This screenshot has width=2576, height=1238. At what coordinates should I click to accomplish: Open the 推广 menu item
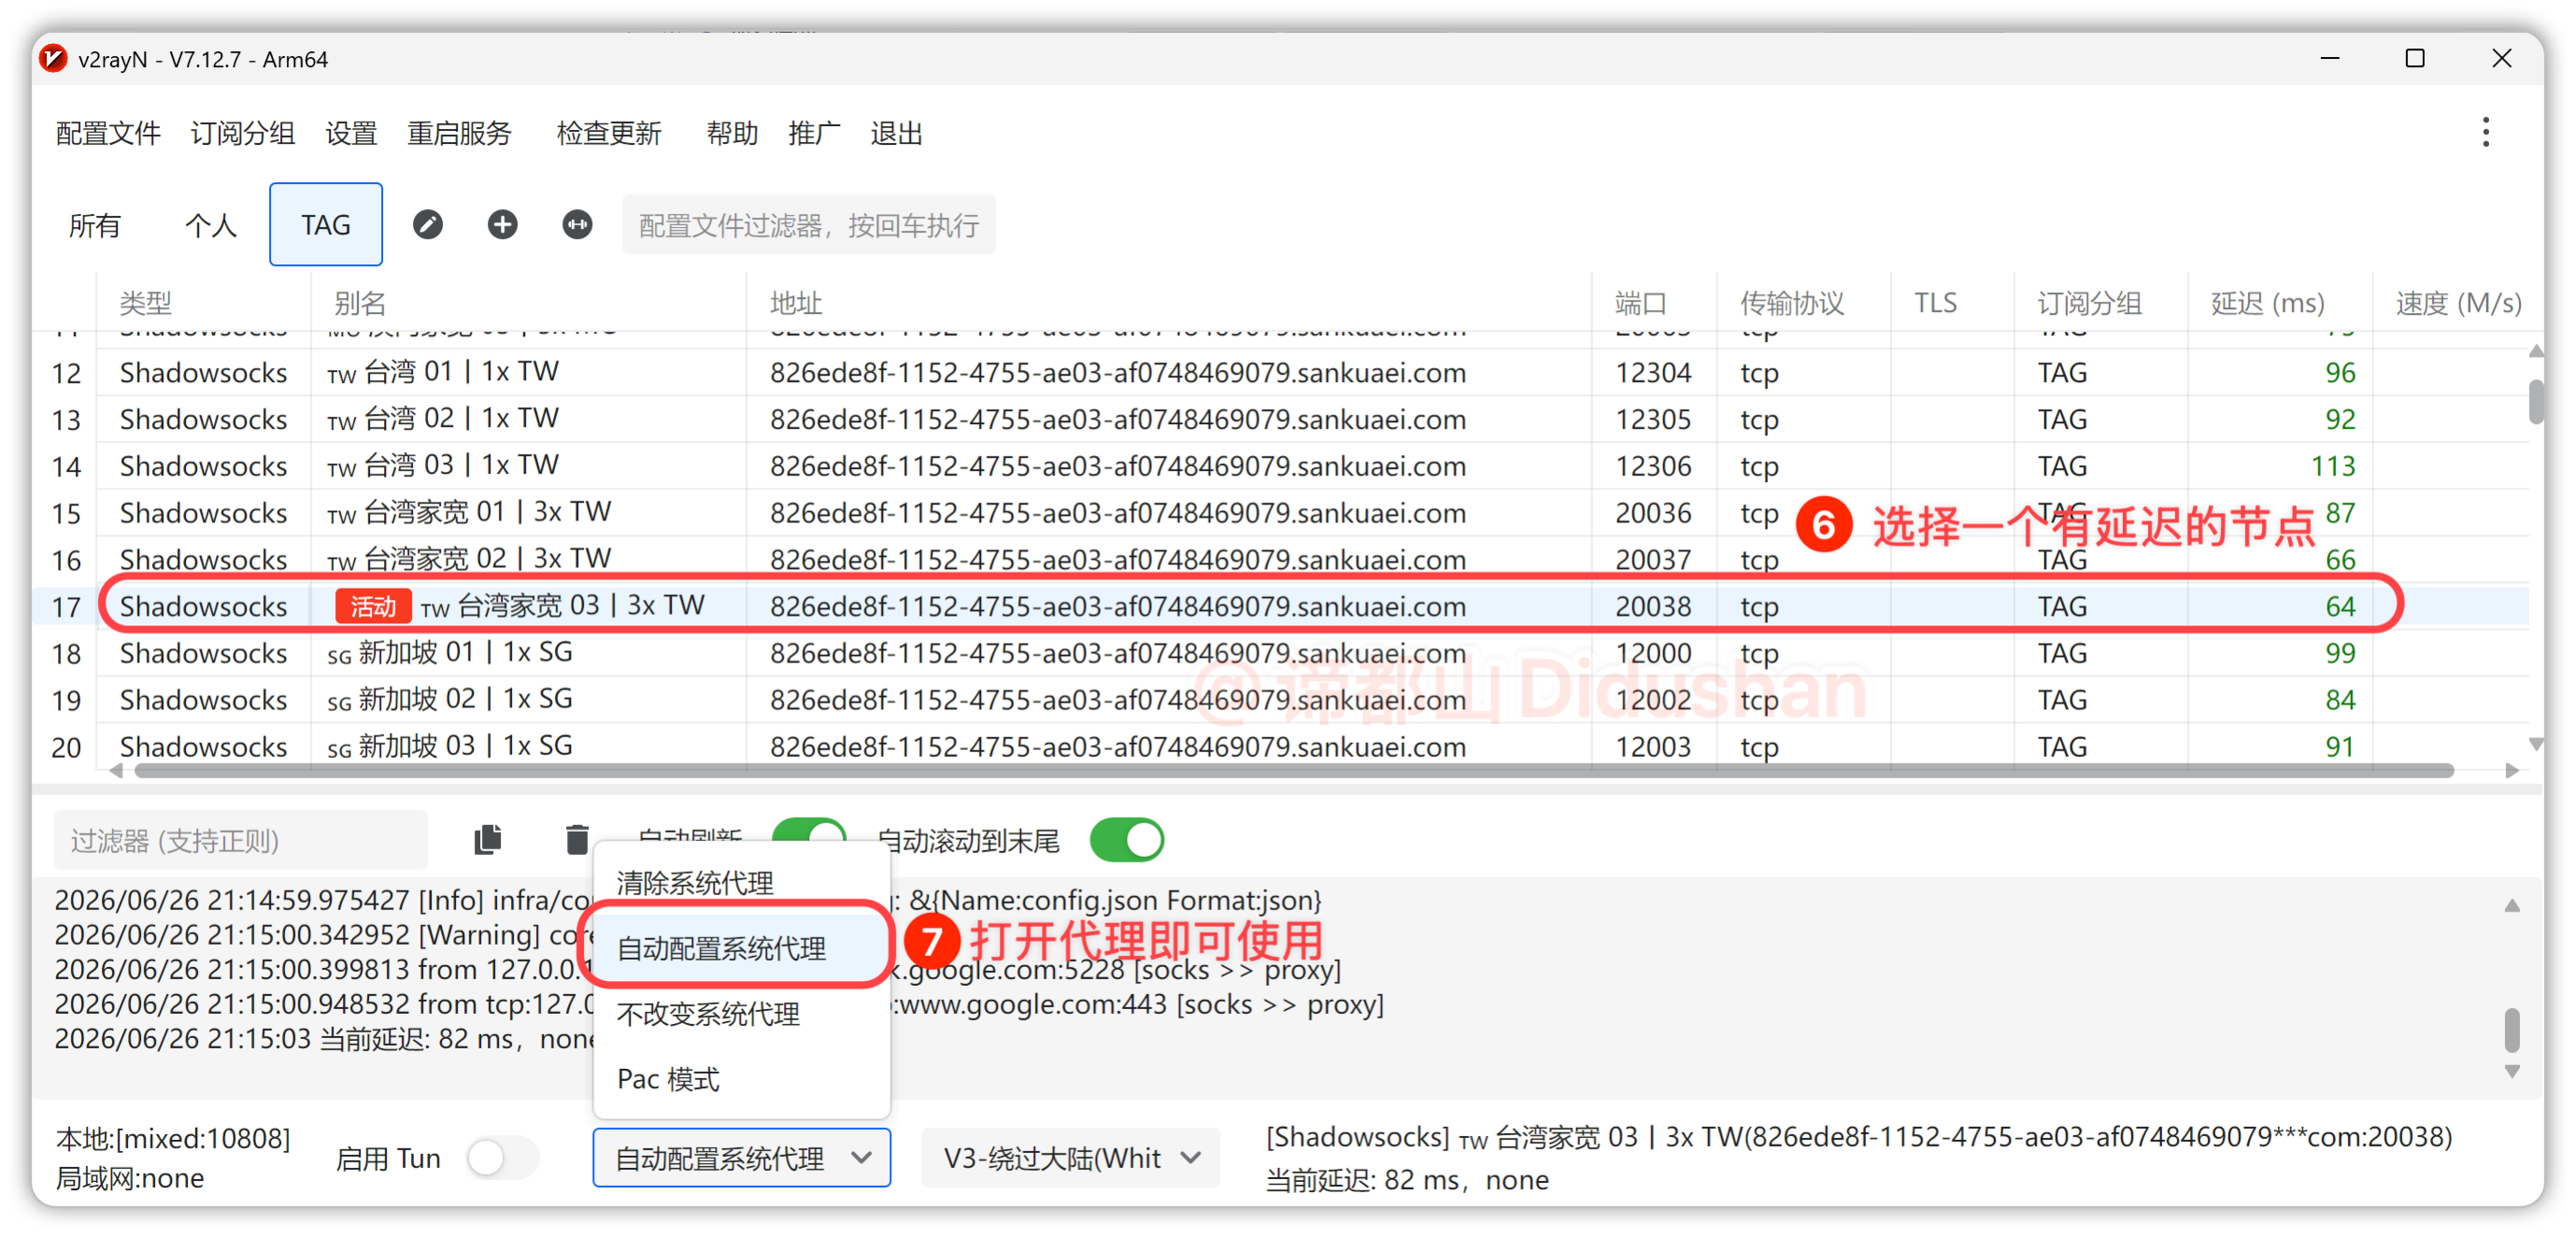tap(814, 133)
